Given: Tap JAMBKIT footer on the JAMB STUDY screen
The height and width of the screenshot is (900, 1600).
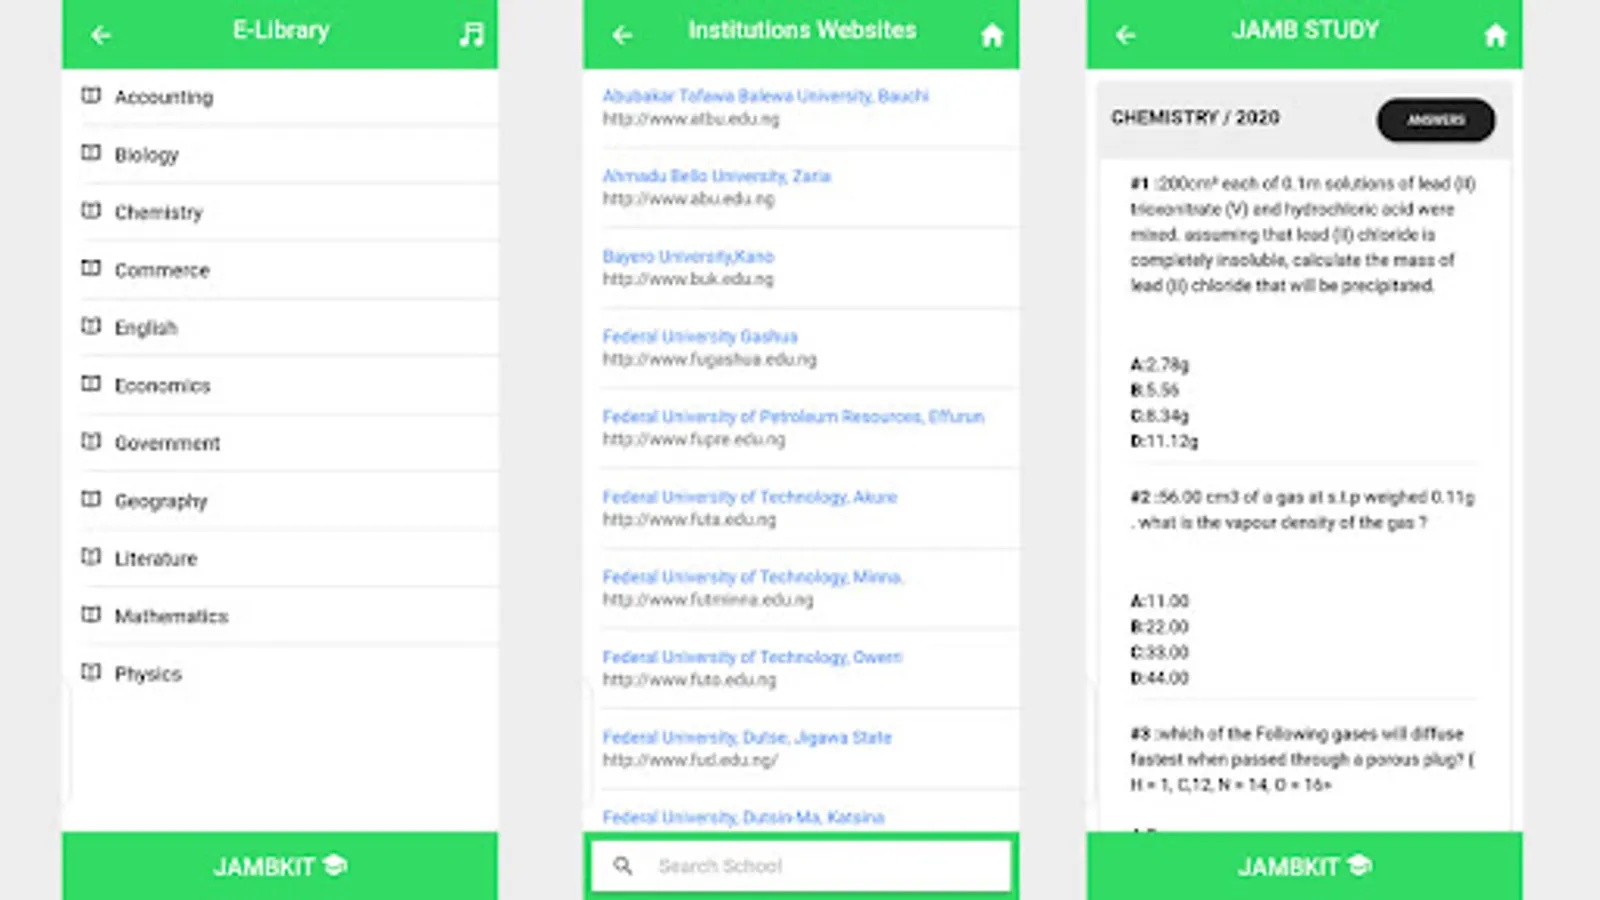Looking at the screenshot, I should click(1304, 866).
